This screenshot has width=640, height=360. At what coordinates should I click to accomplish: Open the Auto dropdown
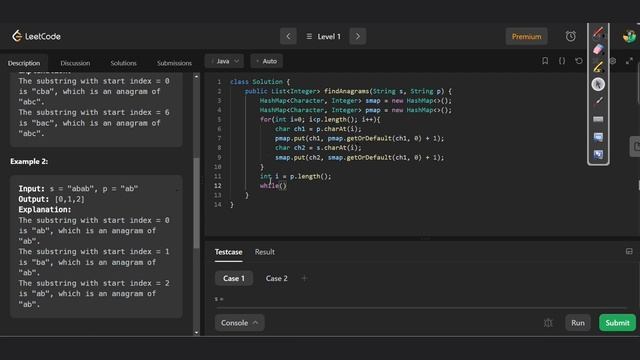267,61
